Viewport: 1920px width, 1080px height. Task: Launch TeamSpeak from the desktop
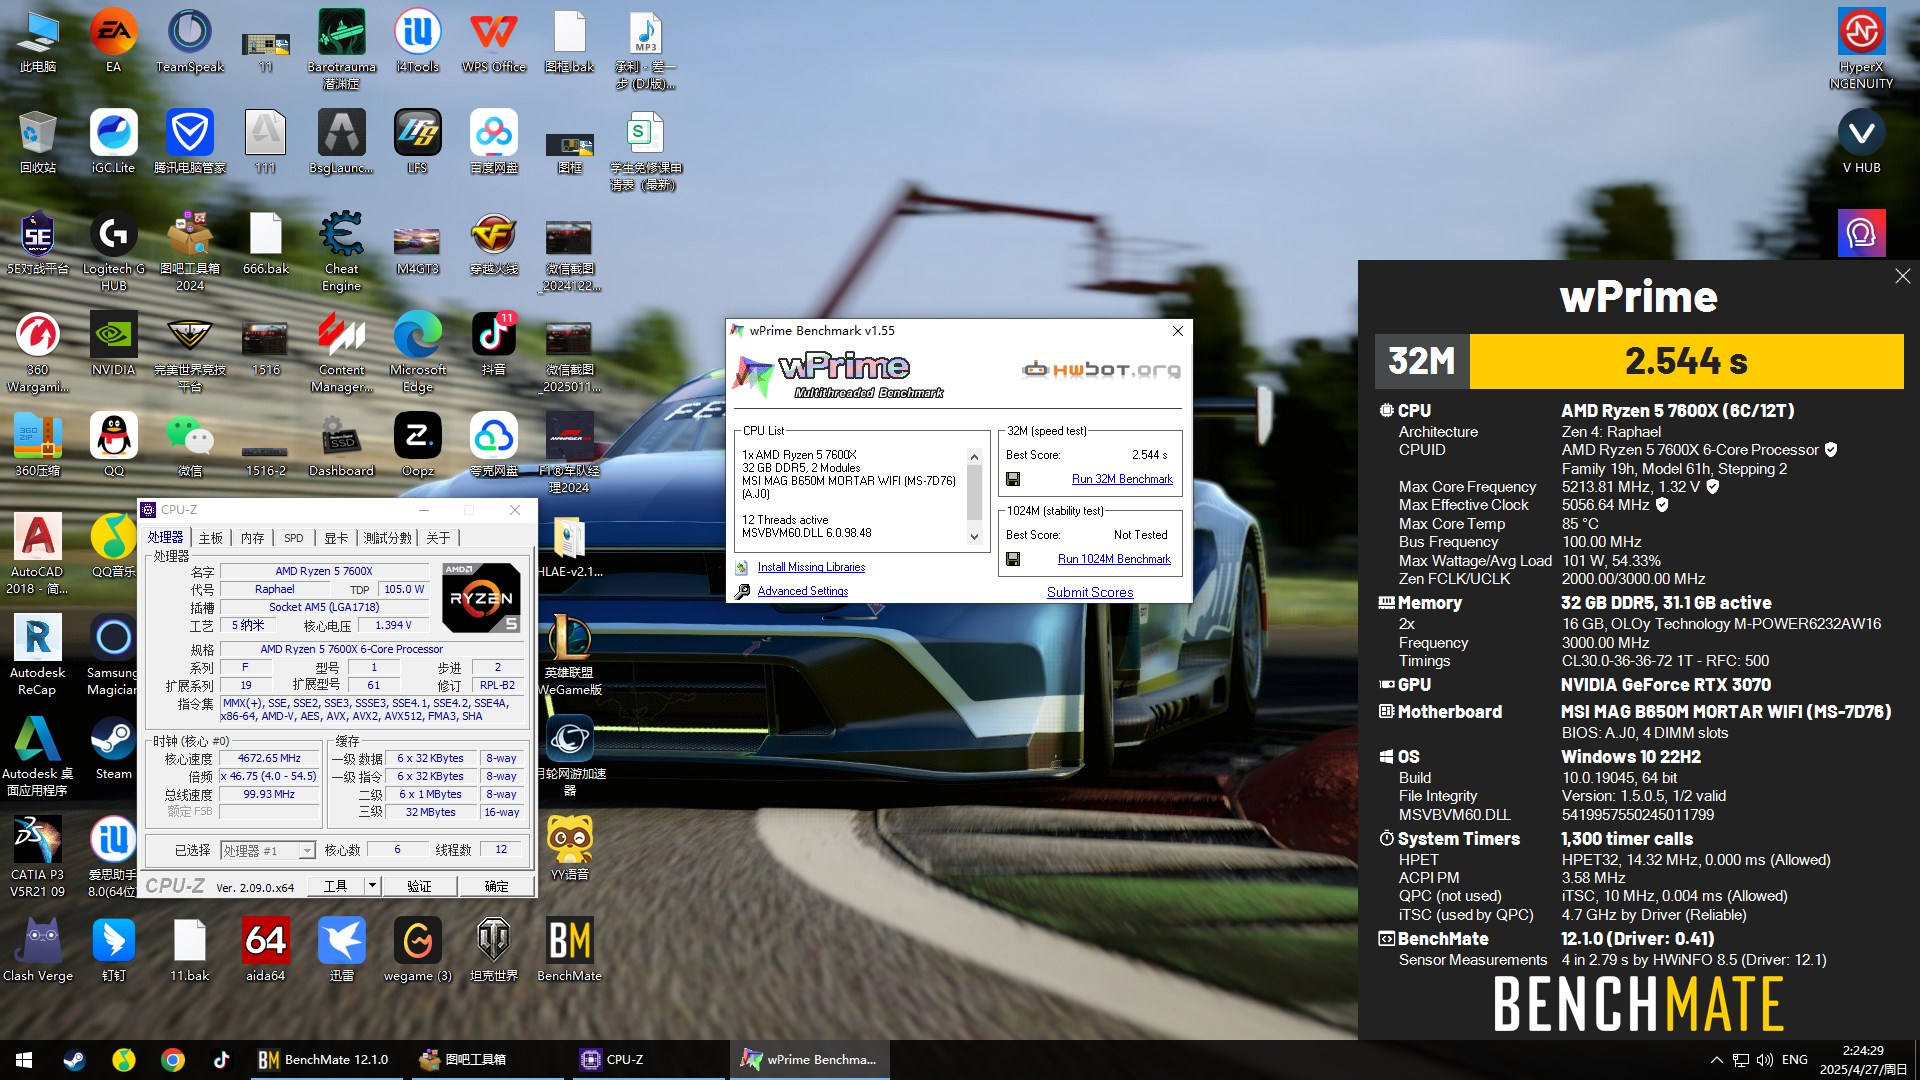189,41
